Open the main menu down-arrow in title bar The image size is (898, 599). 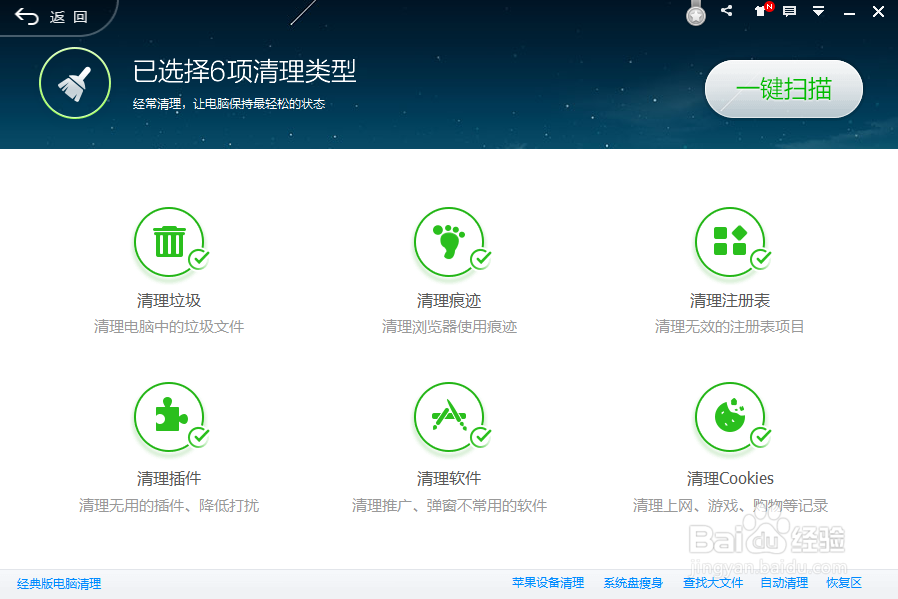[x=818, y=11]
